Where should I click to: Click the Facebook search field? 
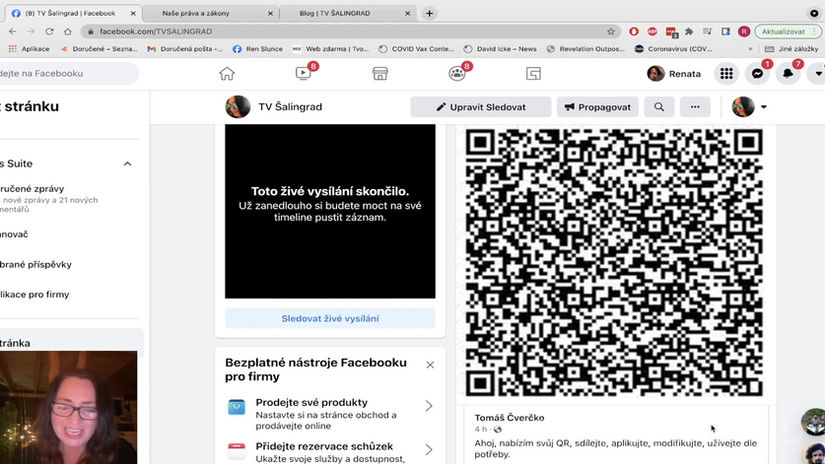tap(67, 74)
